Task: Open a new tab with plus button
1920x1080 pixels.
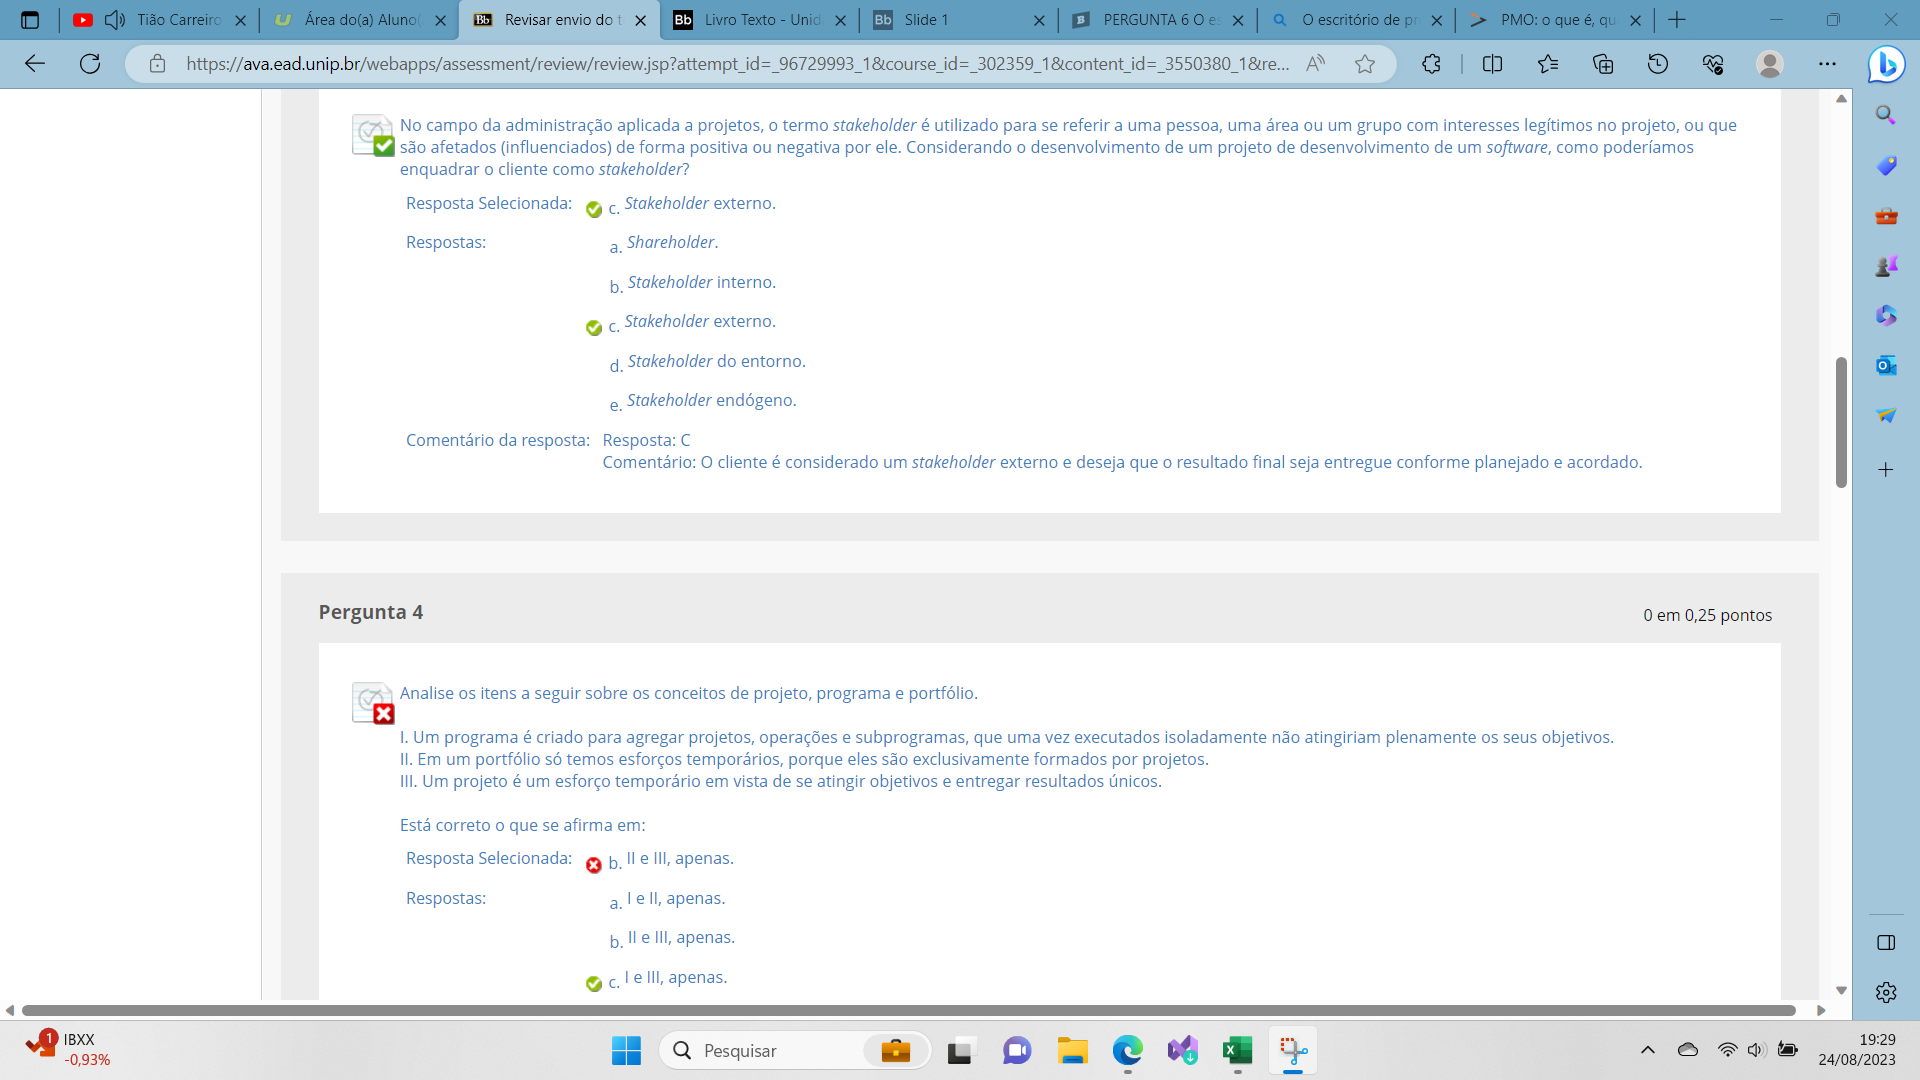Action: (x=1677, y=20)
